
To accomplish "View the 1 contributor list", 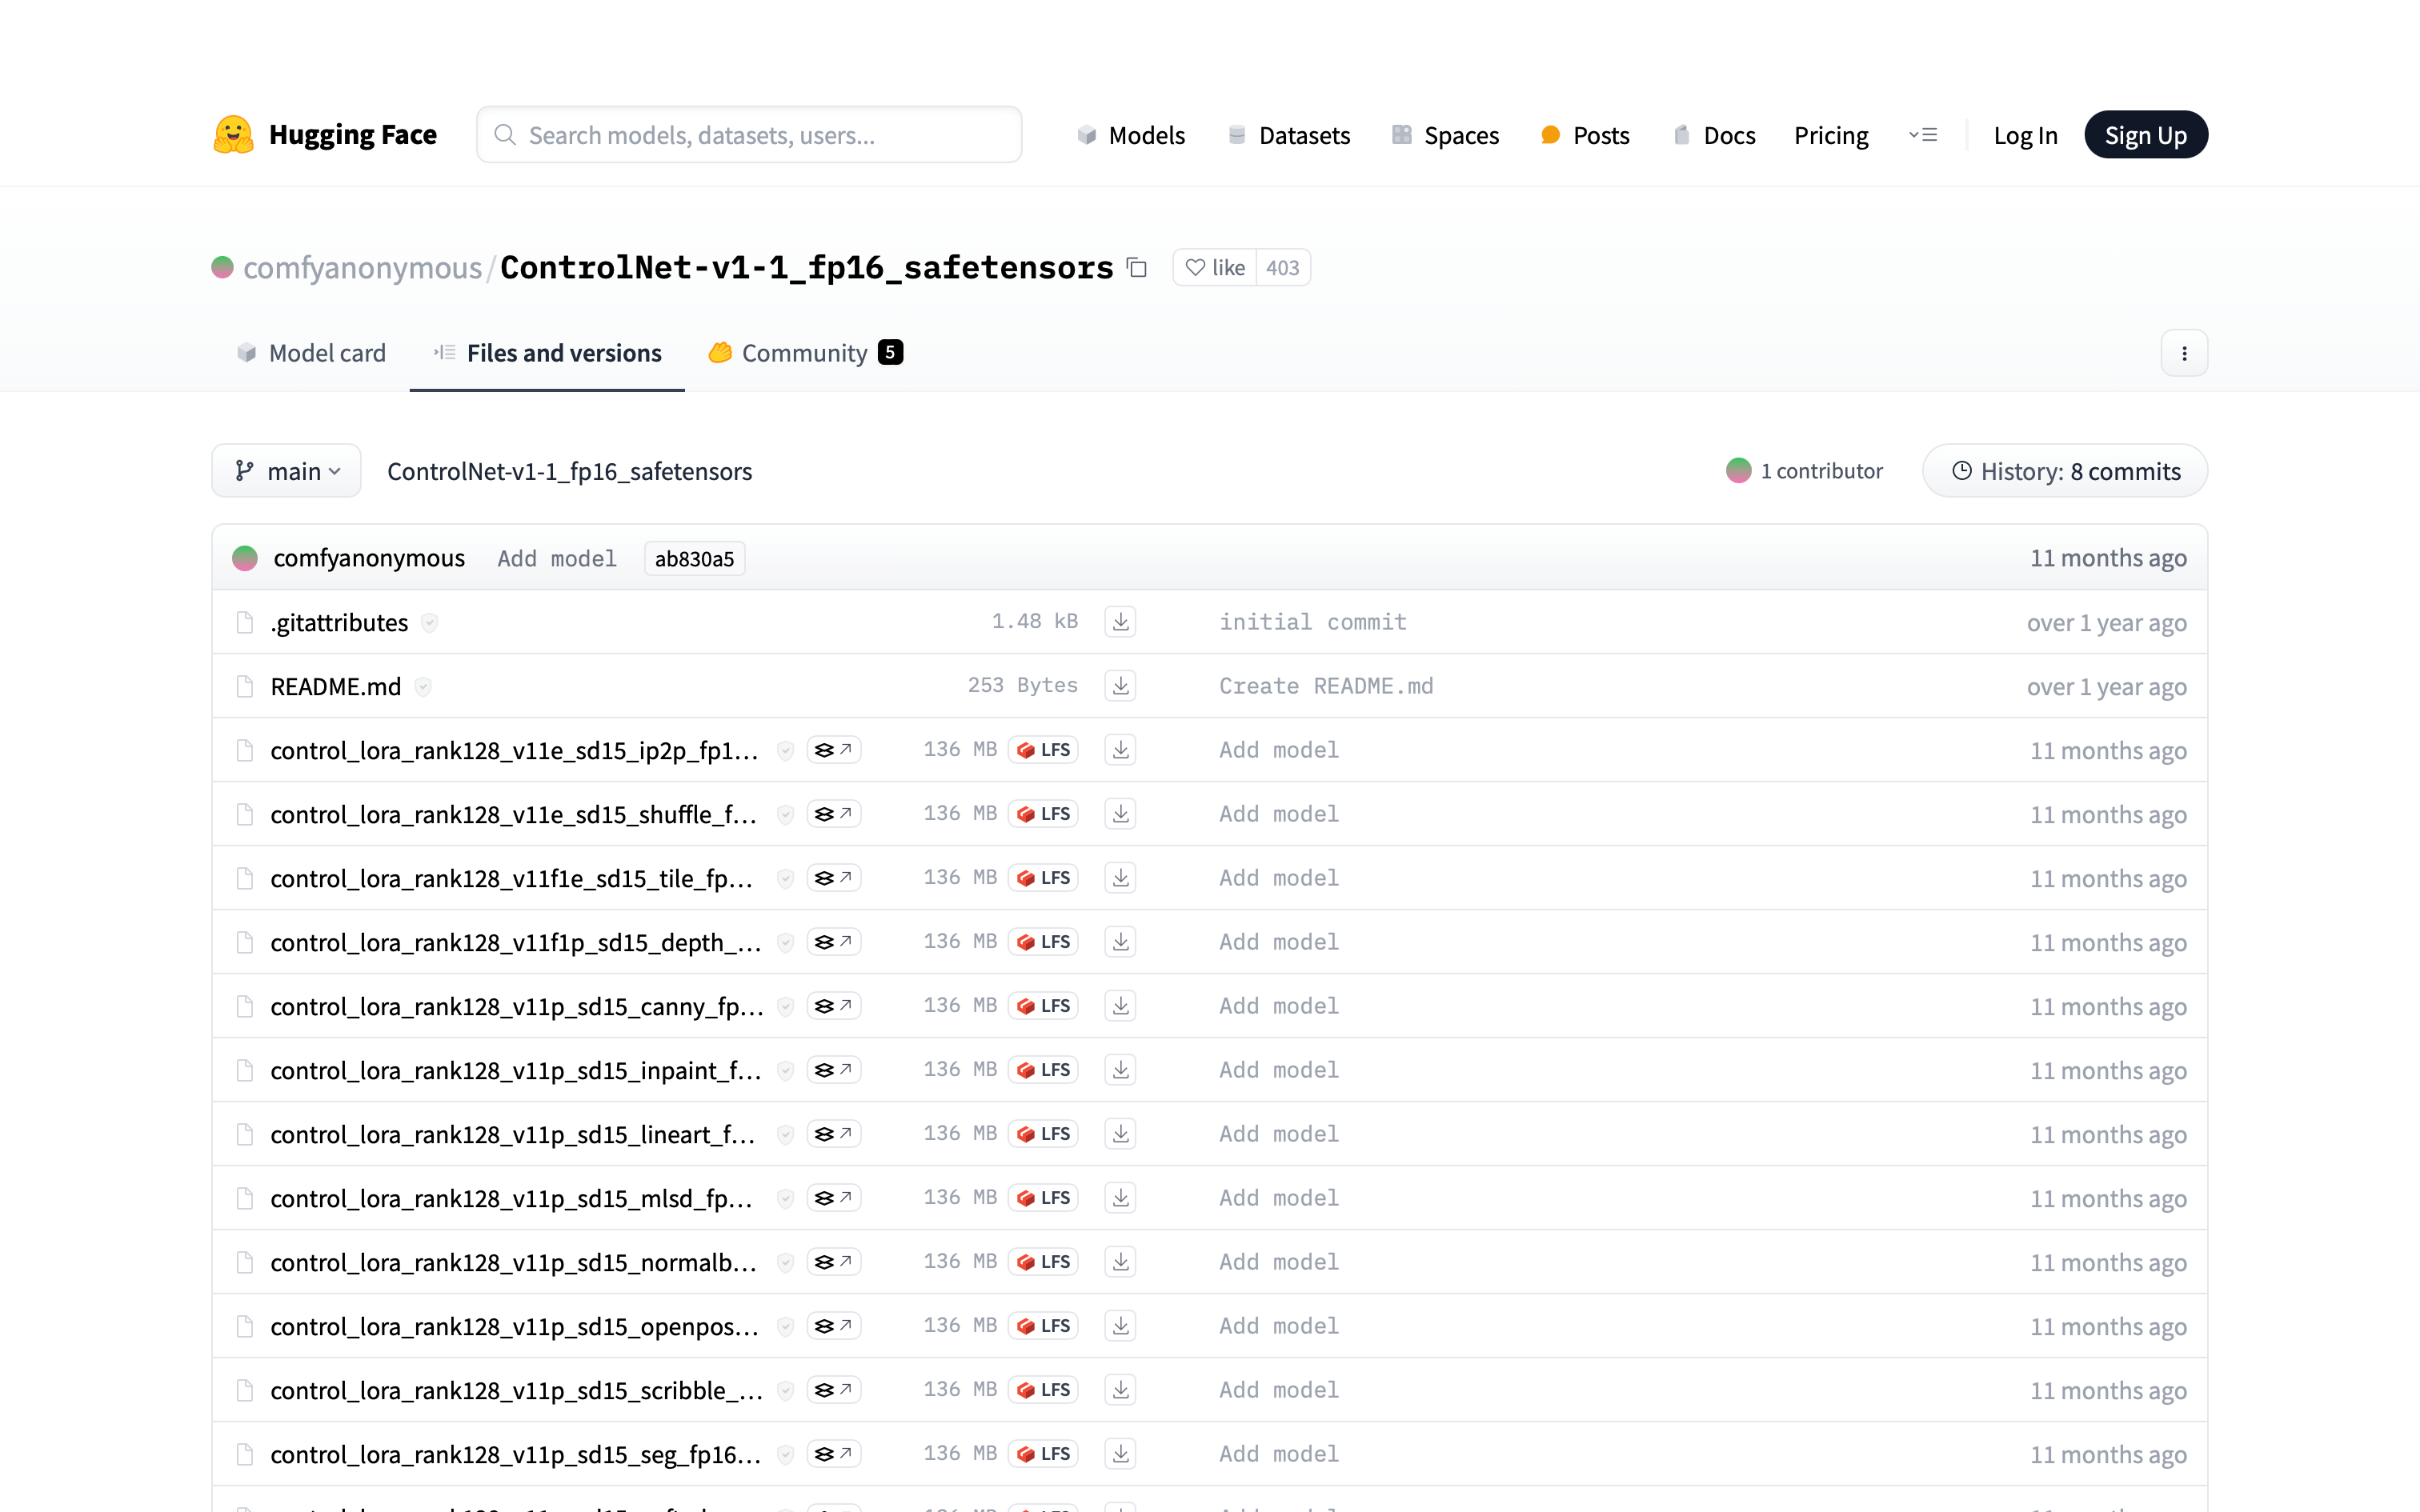I will point(1804,471).
